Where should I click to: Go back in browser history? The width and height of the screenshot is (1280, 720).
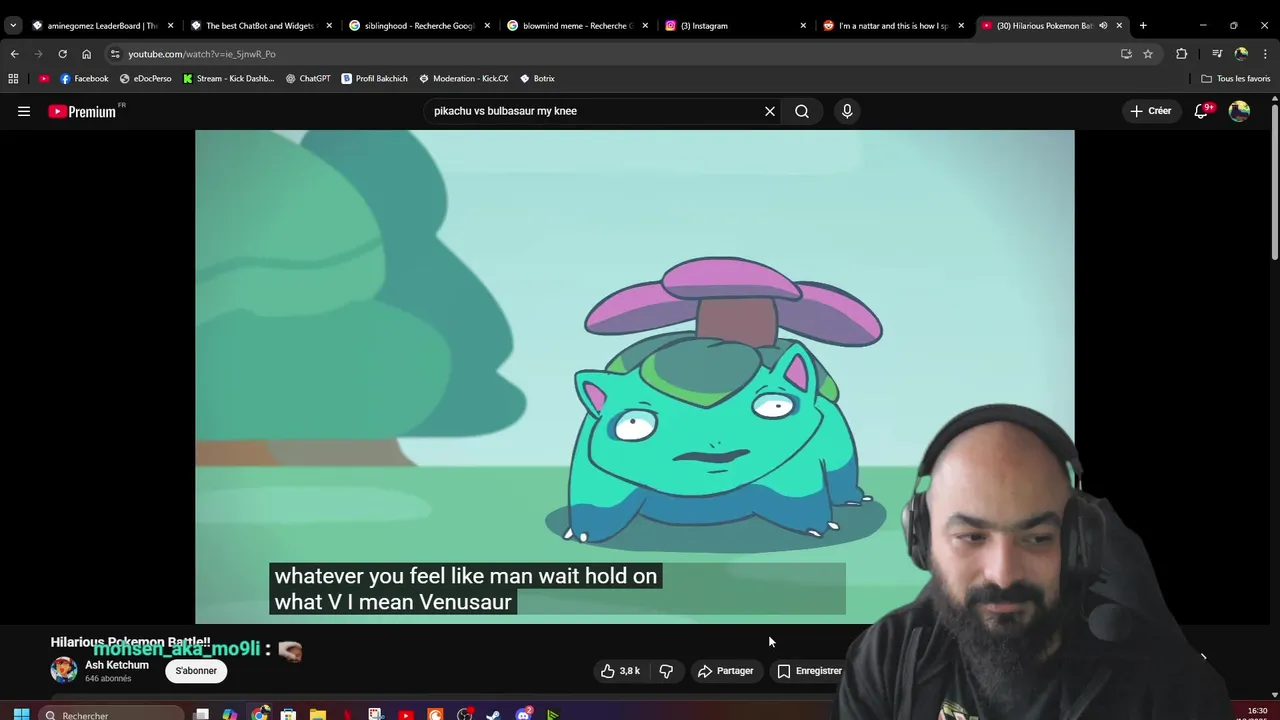14,54
